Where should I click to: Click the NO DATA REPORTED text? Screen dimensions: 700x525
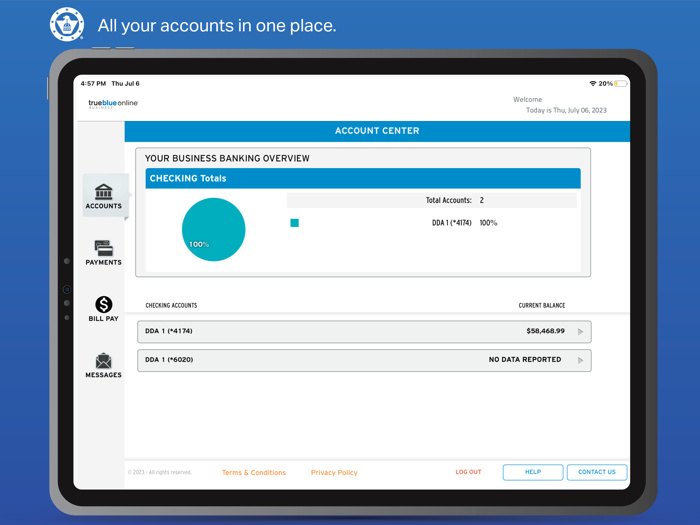tap(525, 359)
